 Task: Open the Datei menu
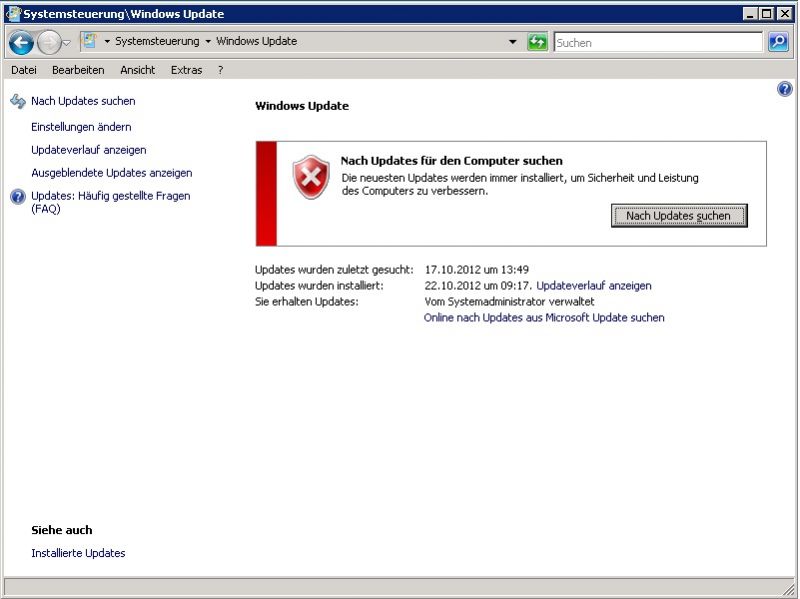tap(24, 70)
